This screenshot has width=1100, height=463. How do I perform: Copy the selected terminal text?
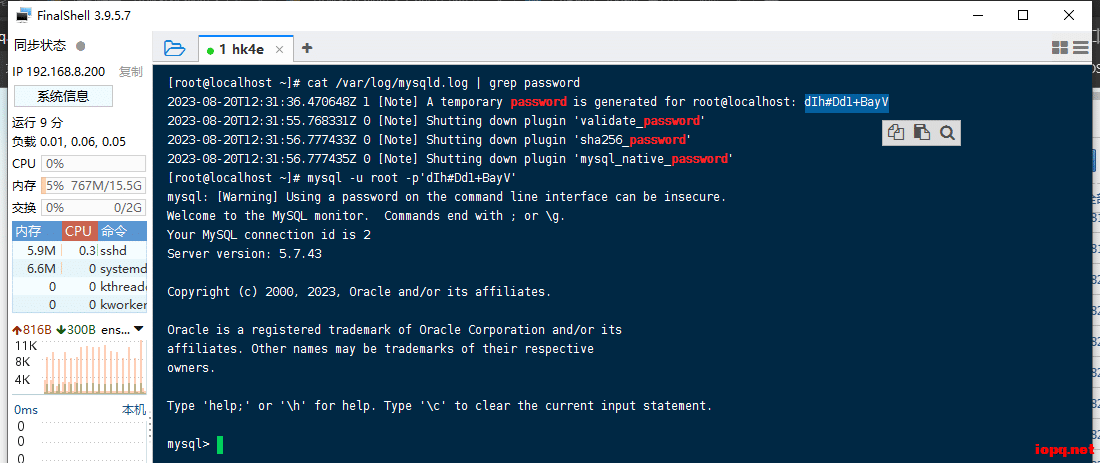pyautogui.click(x=896, y=132)
